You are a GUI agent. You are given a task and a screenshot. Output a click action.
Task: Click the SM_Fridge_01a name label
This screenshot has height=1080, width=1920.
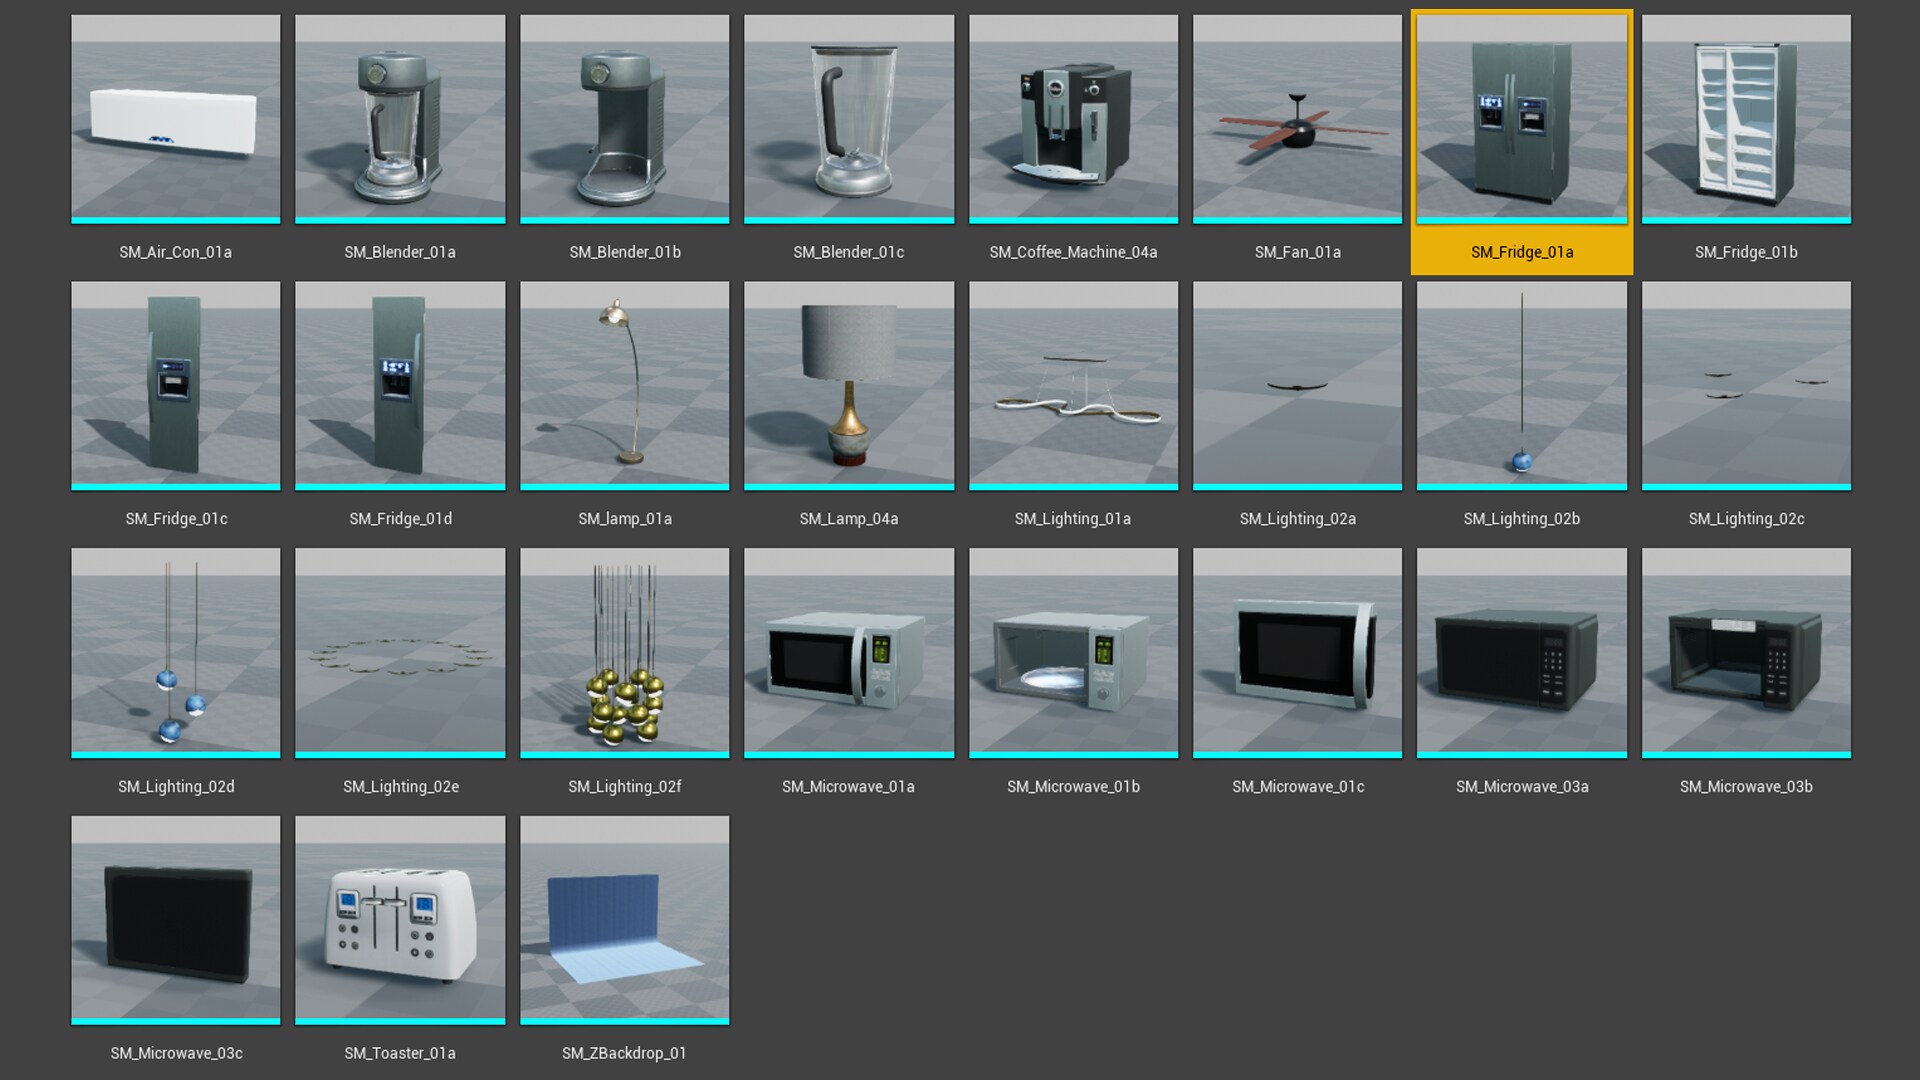[1522, 252]
